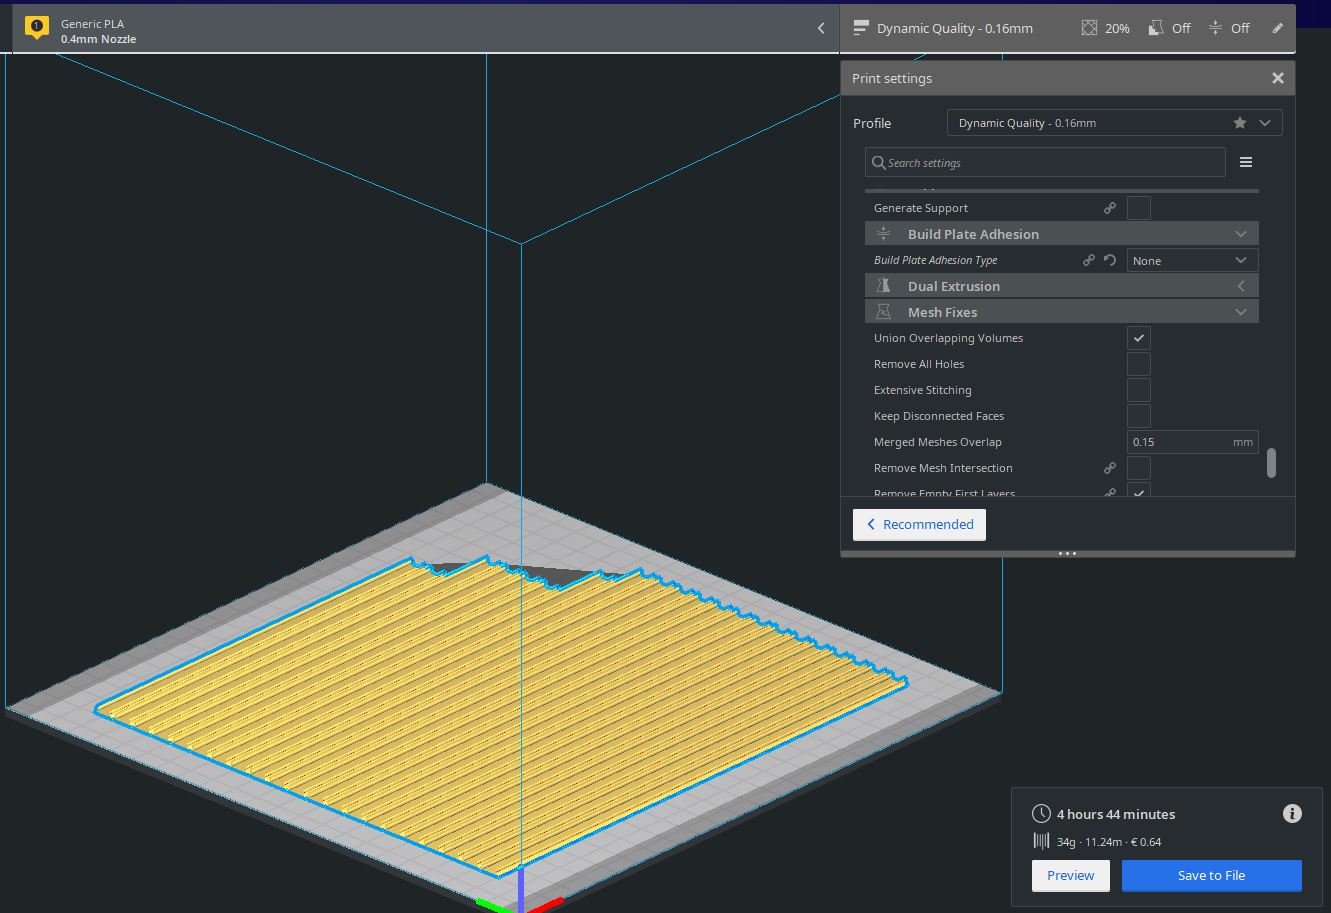Viewport: 1331px width, 913px height.
Task: Click the 'Merged Meshes Overlap' setting label
Action: tap(937, 442)
